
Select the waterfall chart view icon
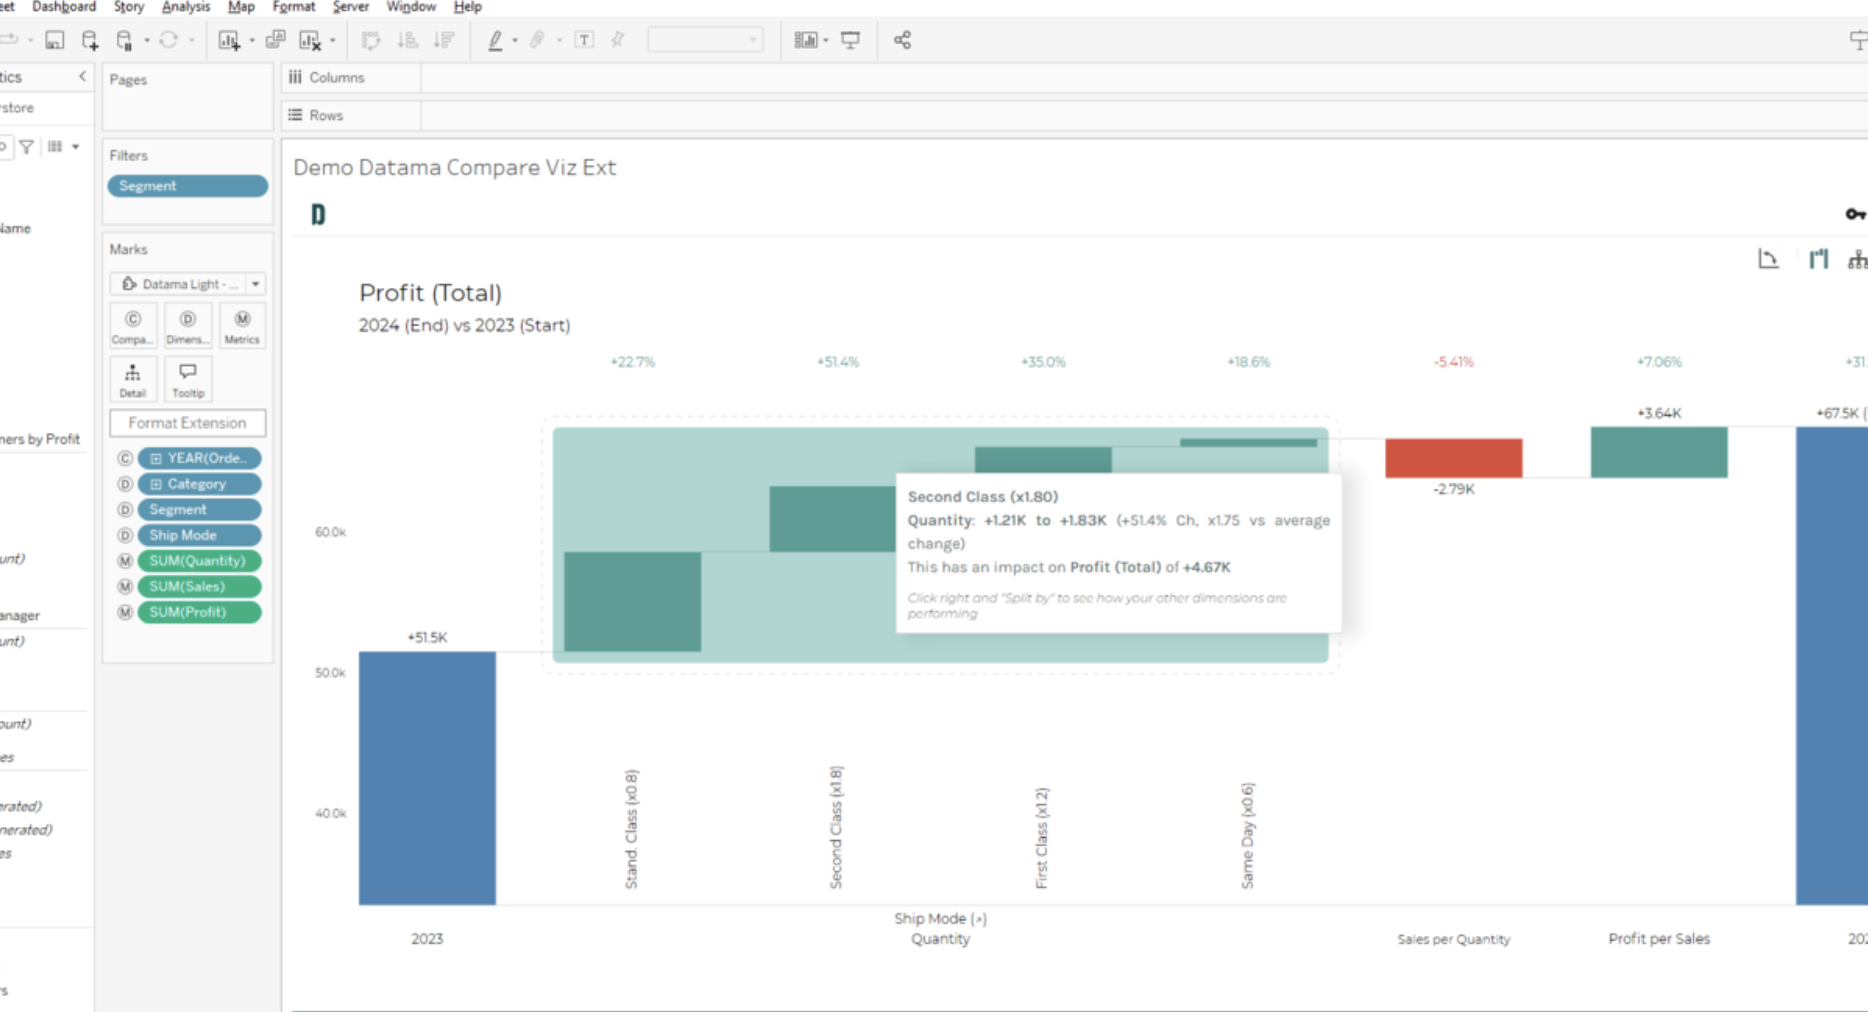[1818, 260]
